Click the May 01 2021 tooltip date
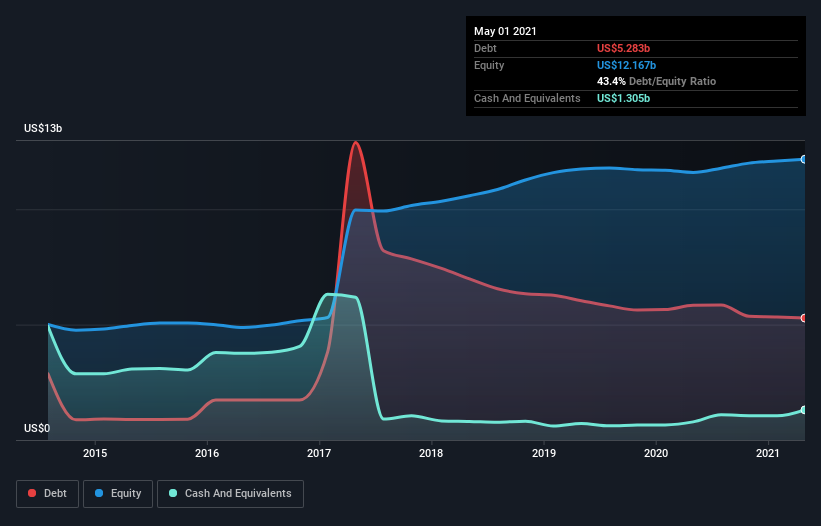Viewport: 821px width, 526px height. 505,31
